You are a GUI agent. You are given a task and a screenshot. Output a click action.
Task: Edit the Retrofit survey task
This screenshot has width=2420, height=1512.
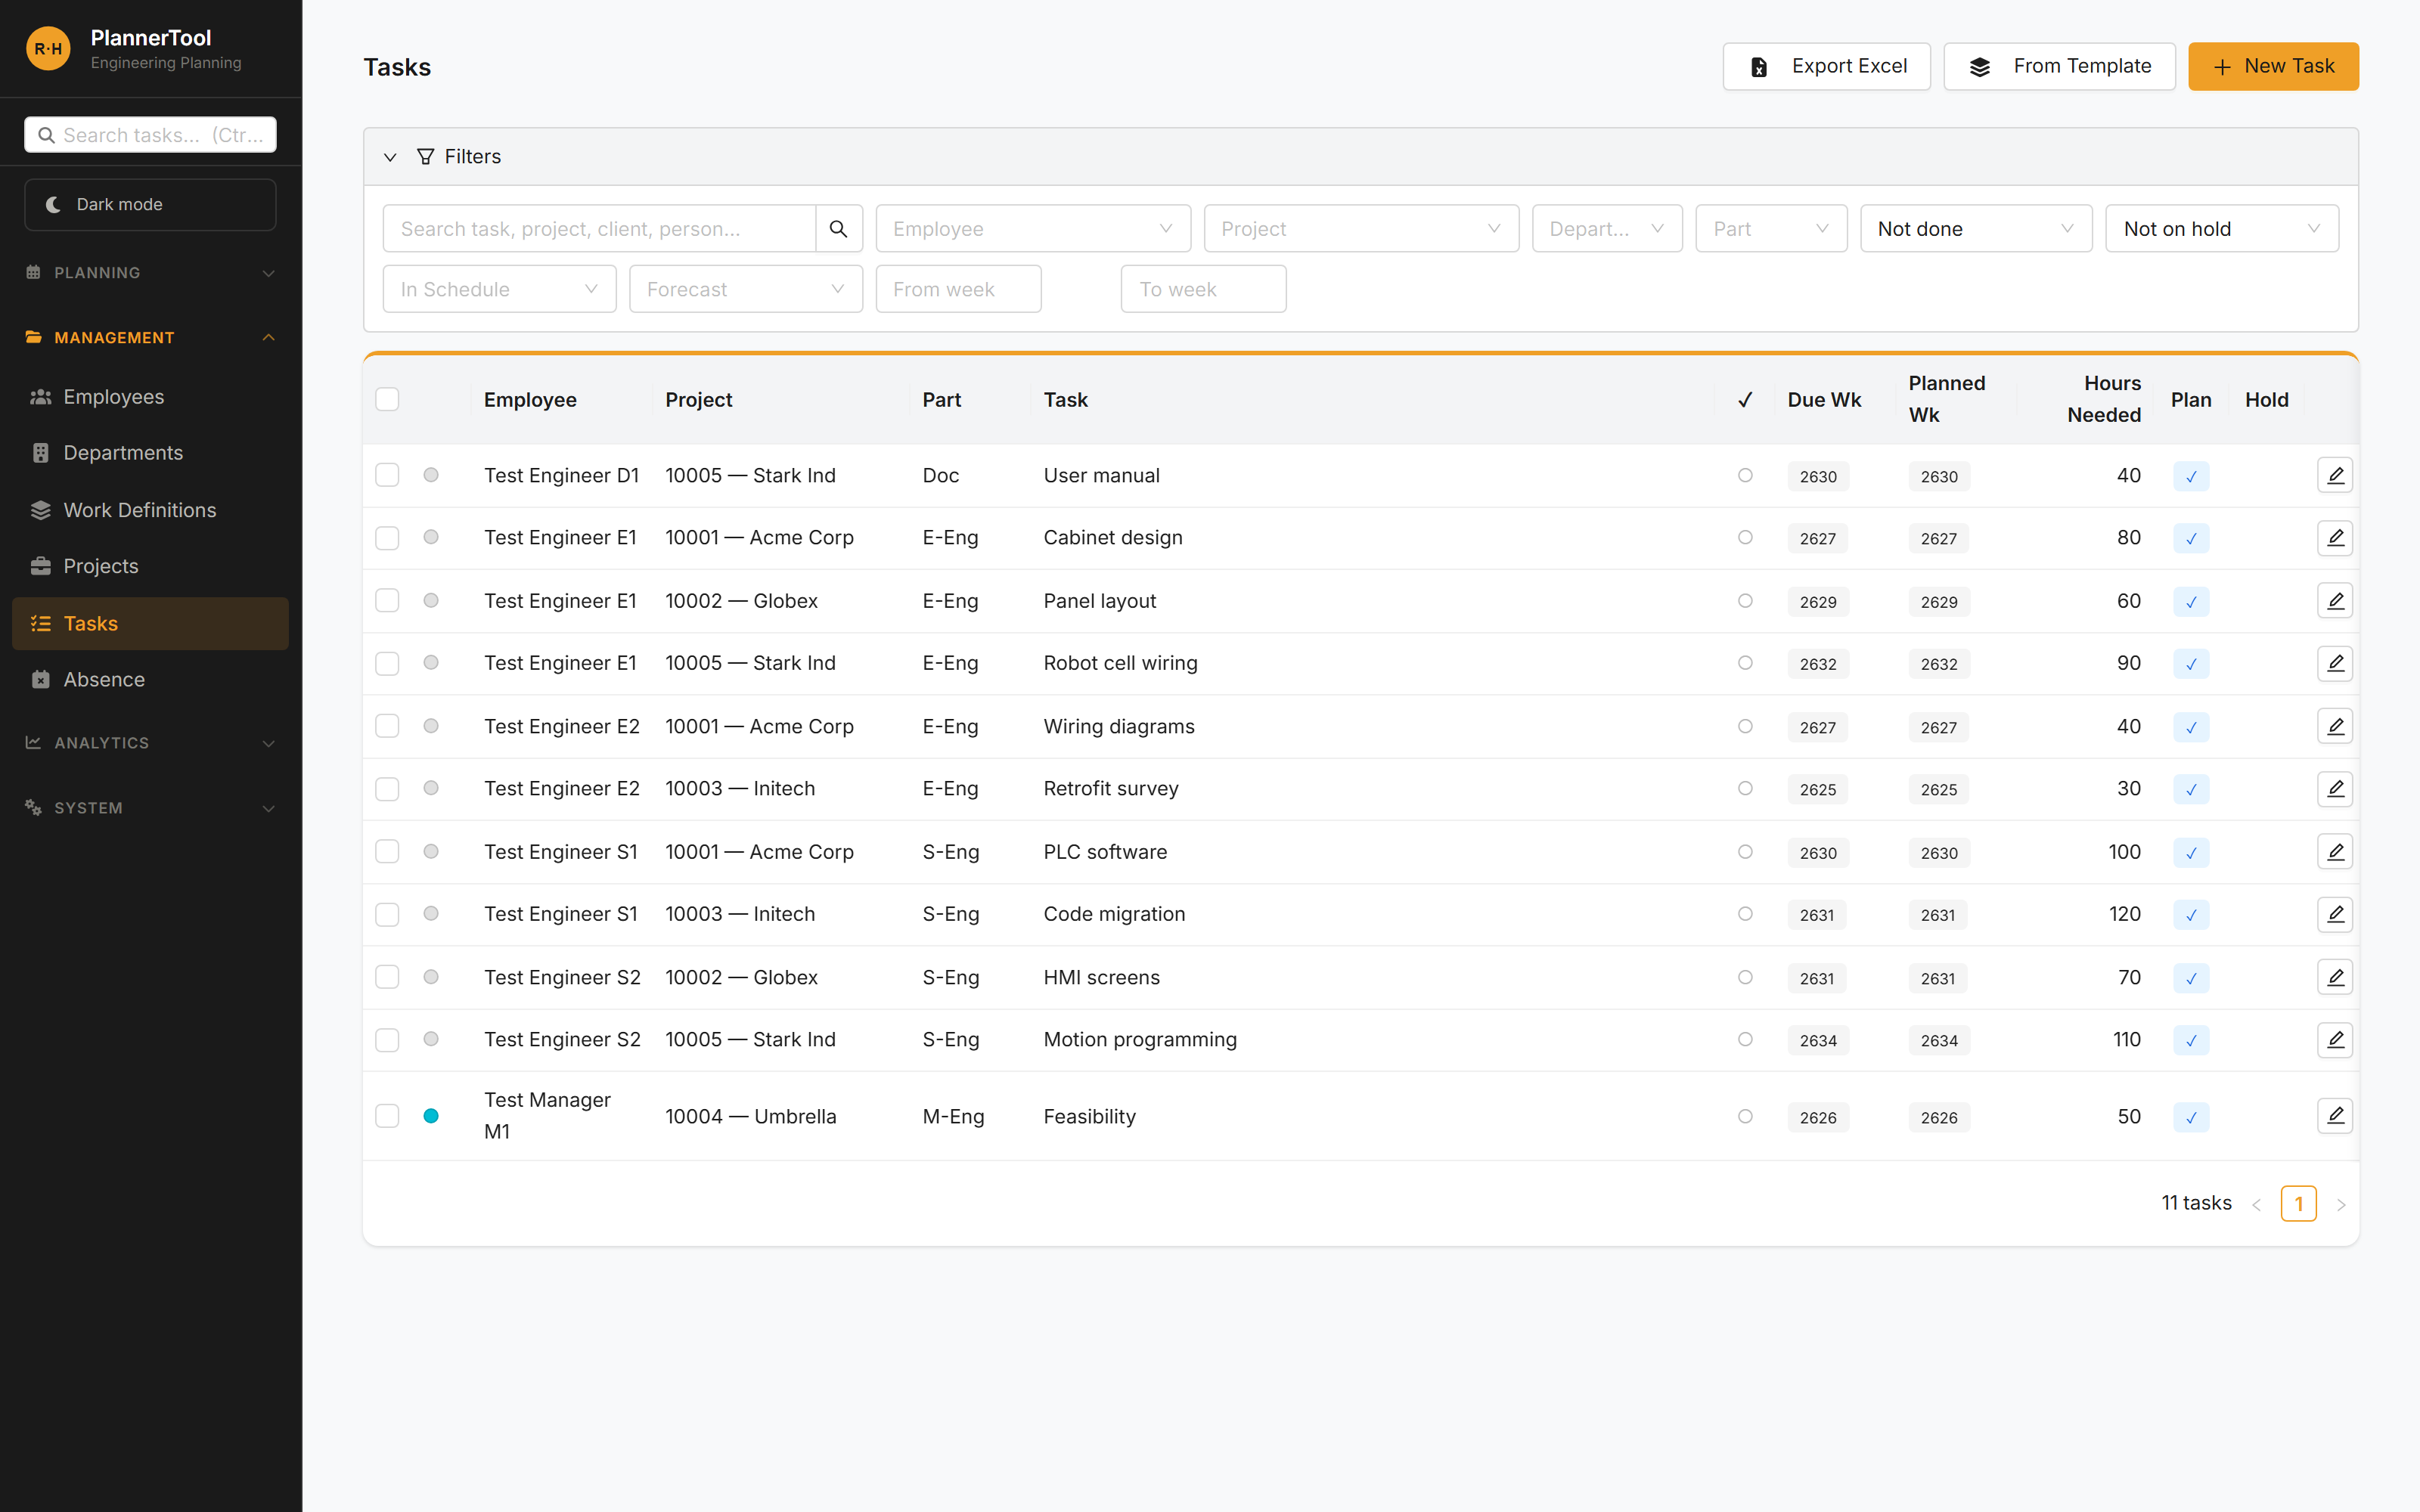[x=2334, y=789]
